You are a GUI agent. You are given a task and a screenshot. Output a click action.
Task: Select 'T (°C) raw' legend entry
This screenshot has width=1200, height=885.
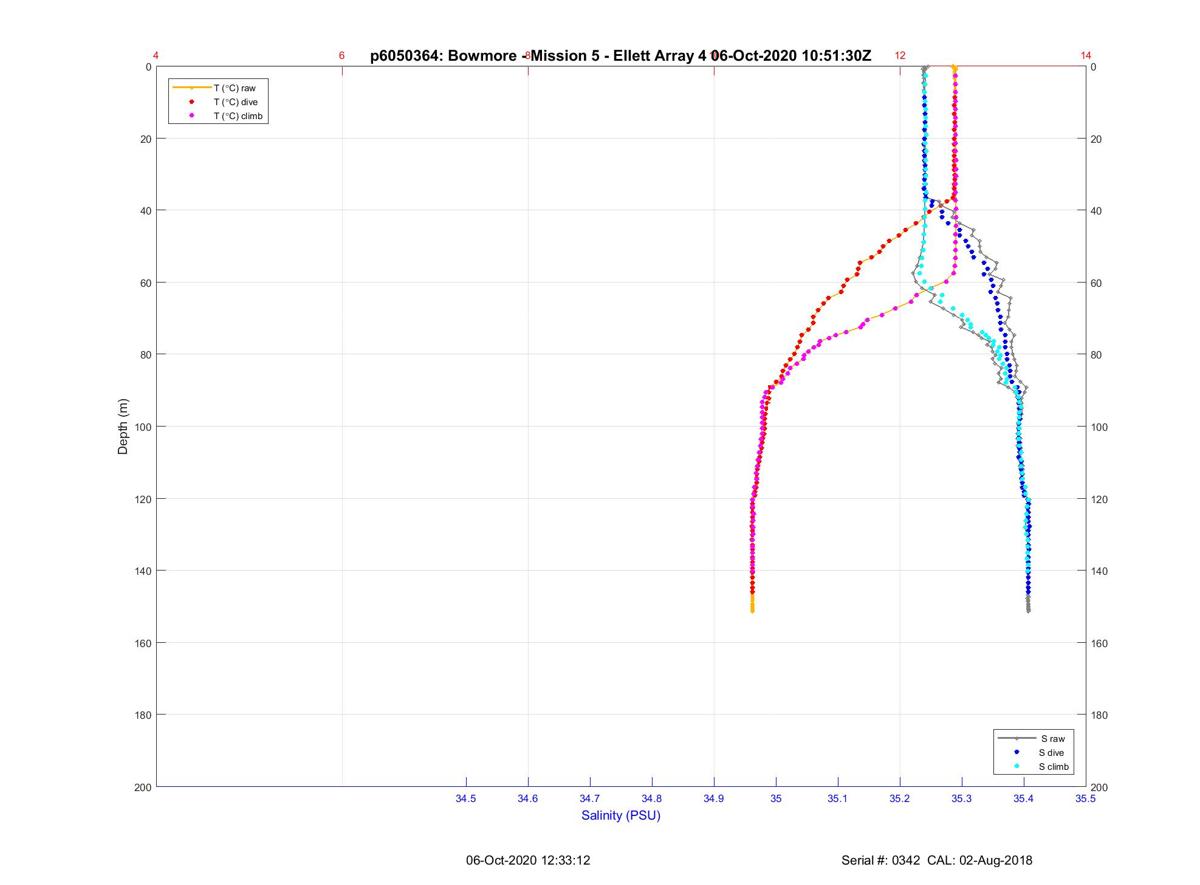(234, 88)
